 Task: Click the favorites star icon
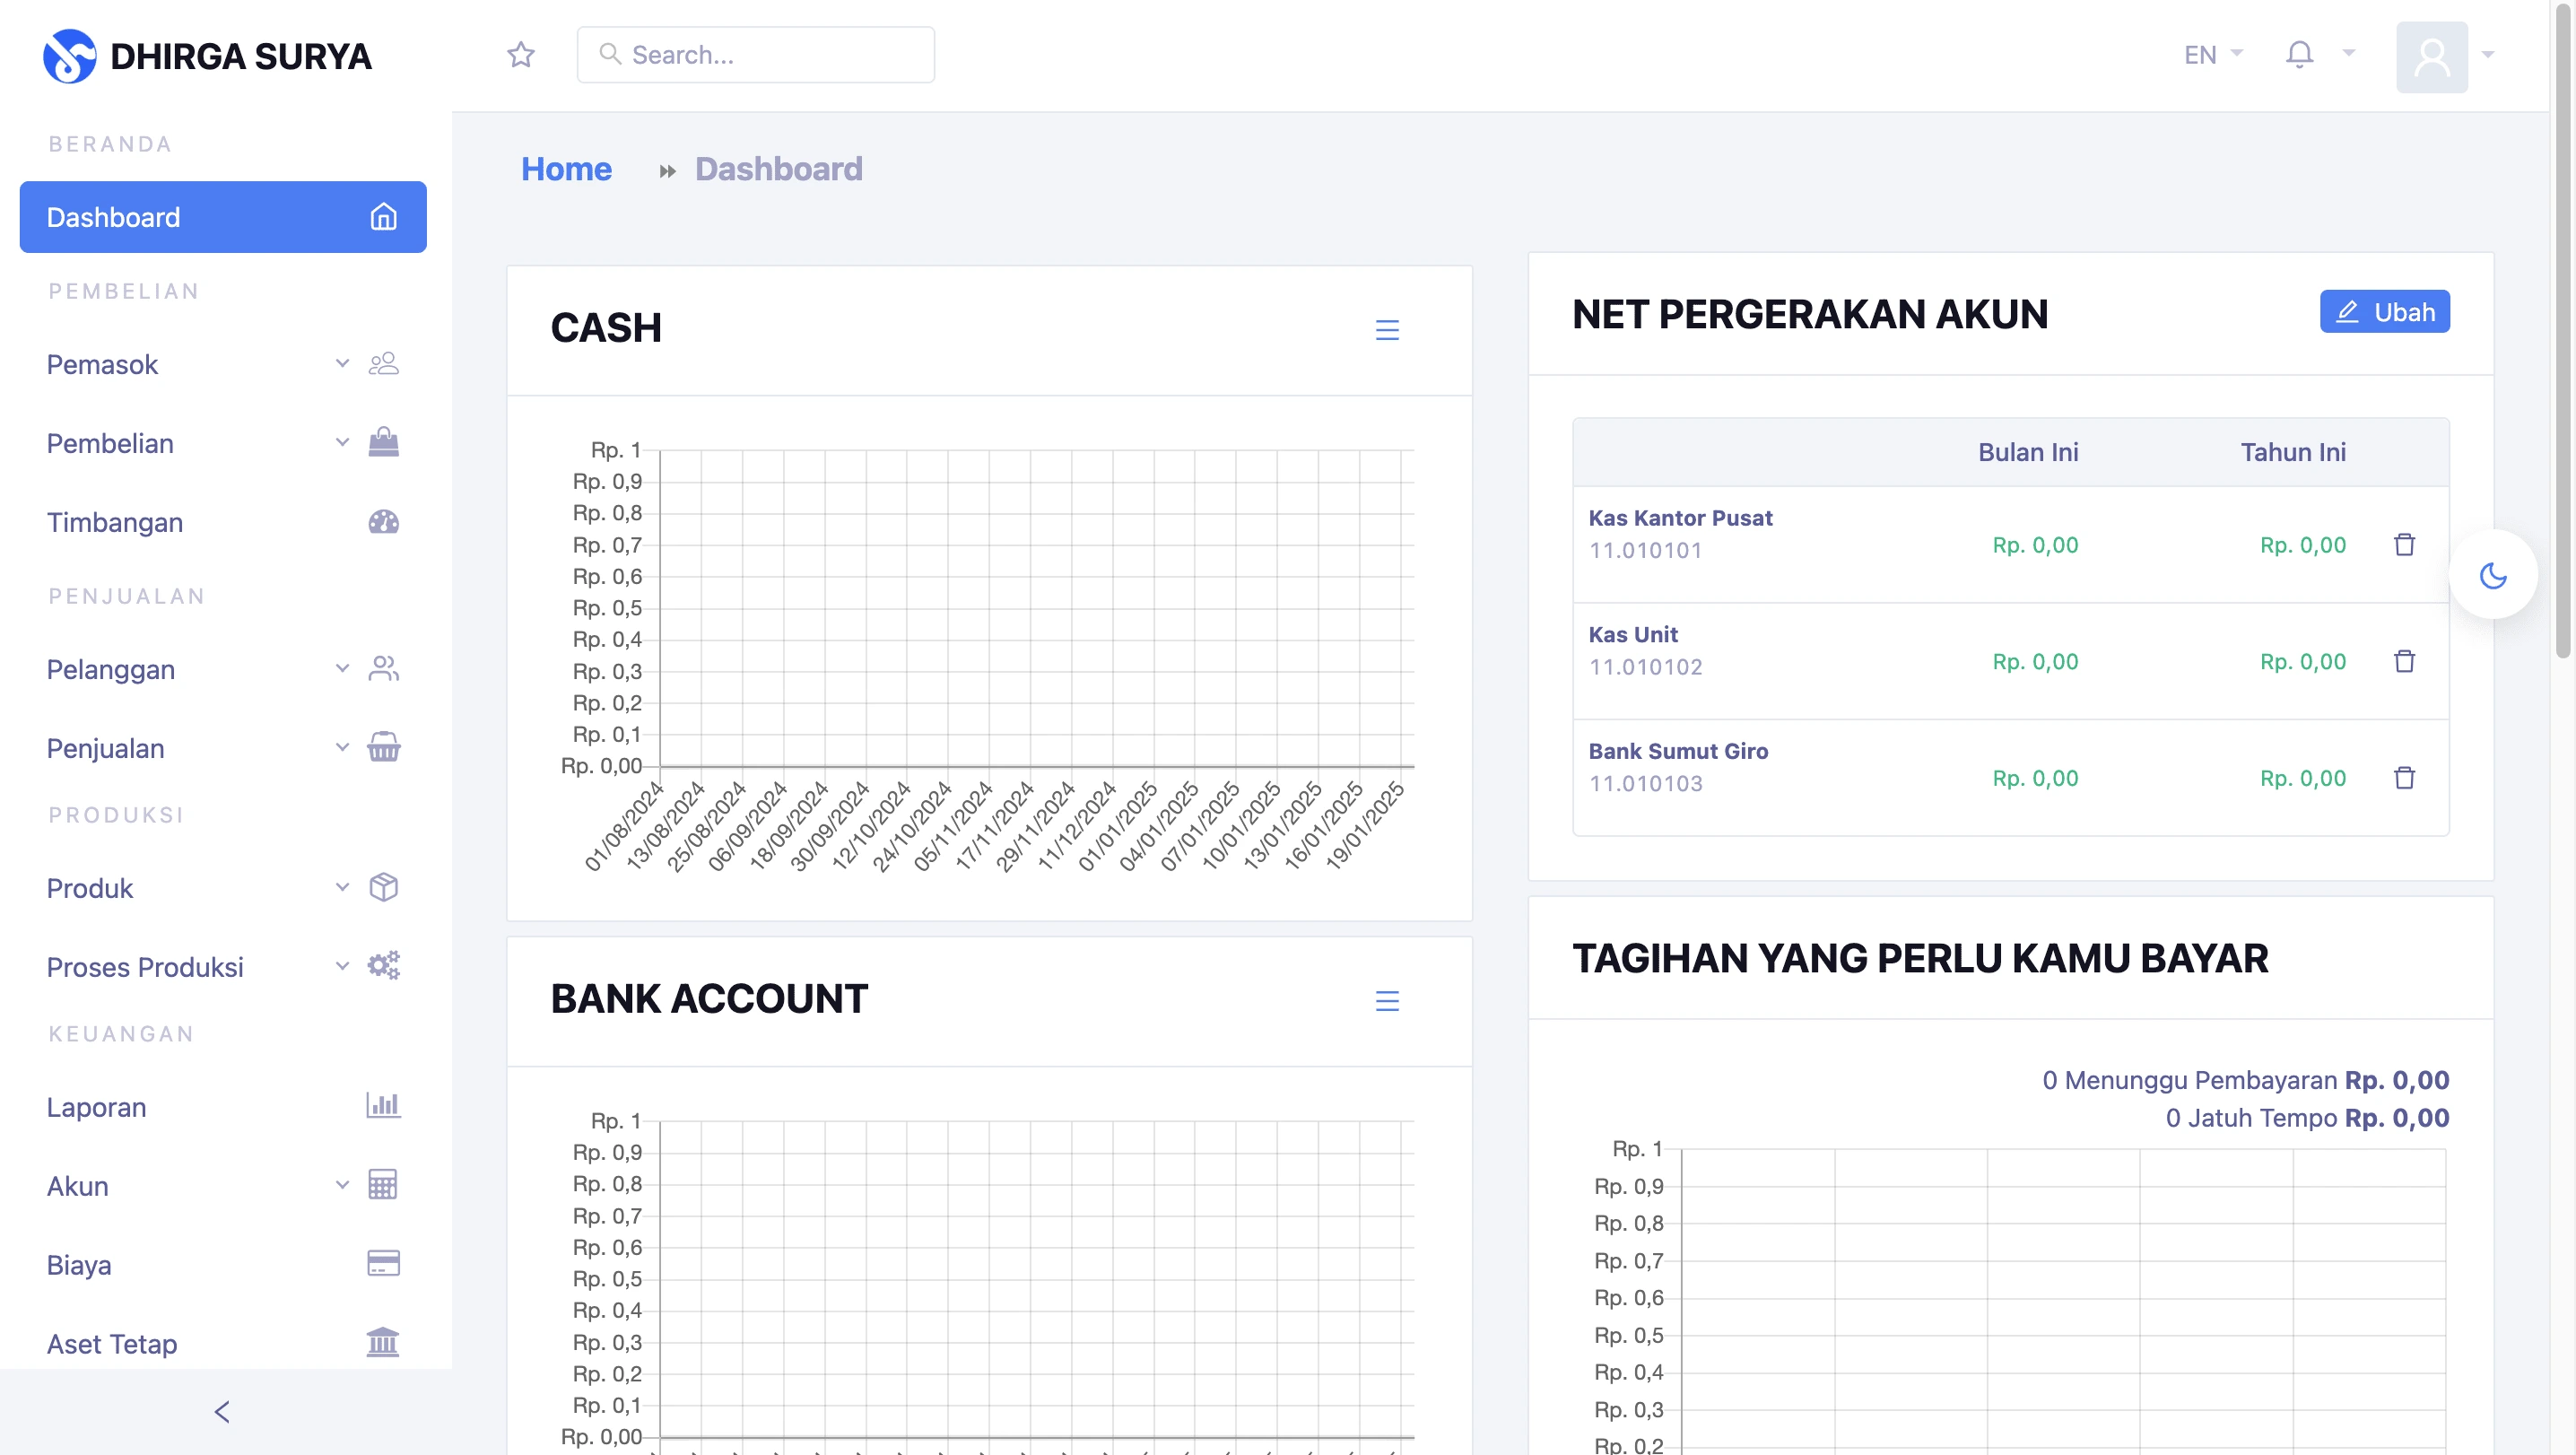[x=521, y=54]
